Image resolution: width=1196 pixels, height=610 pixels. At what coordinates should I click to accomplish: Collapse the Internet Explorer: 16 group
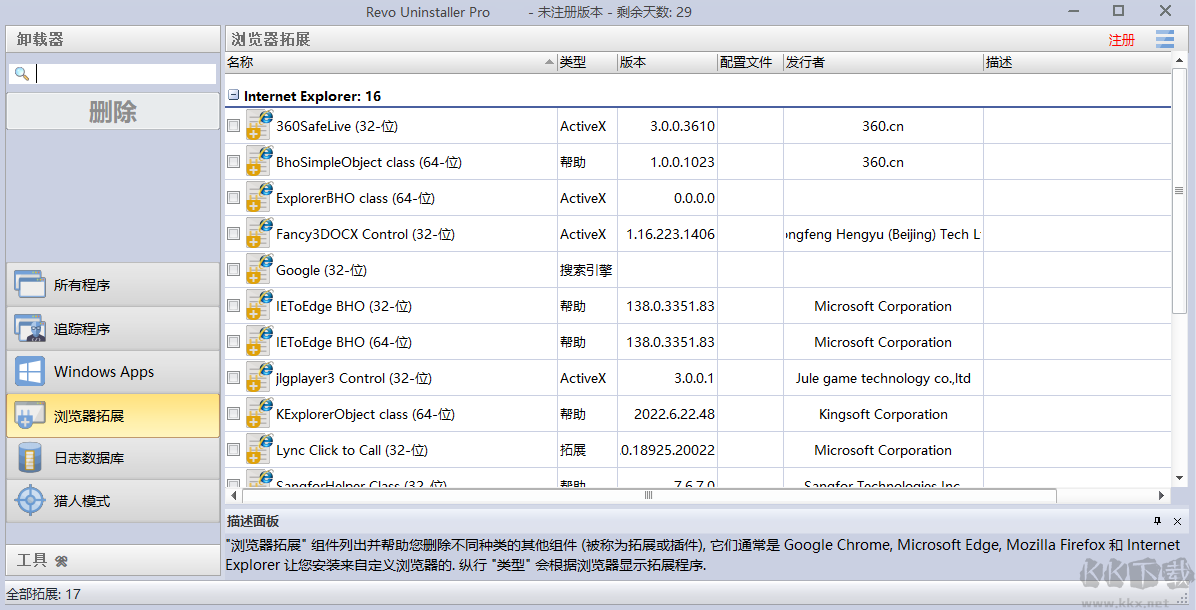233,95
